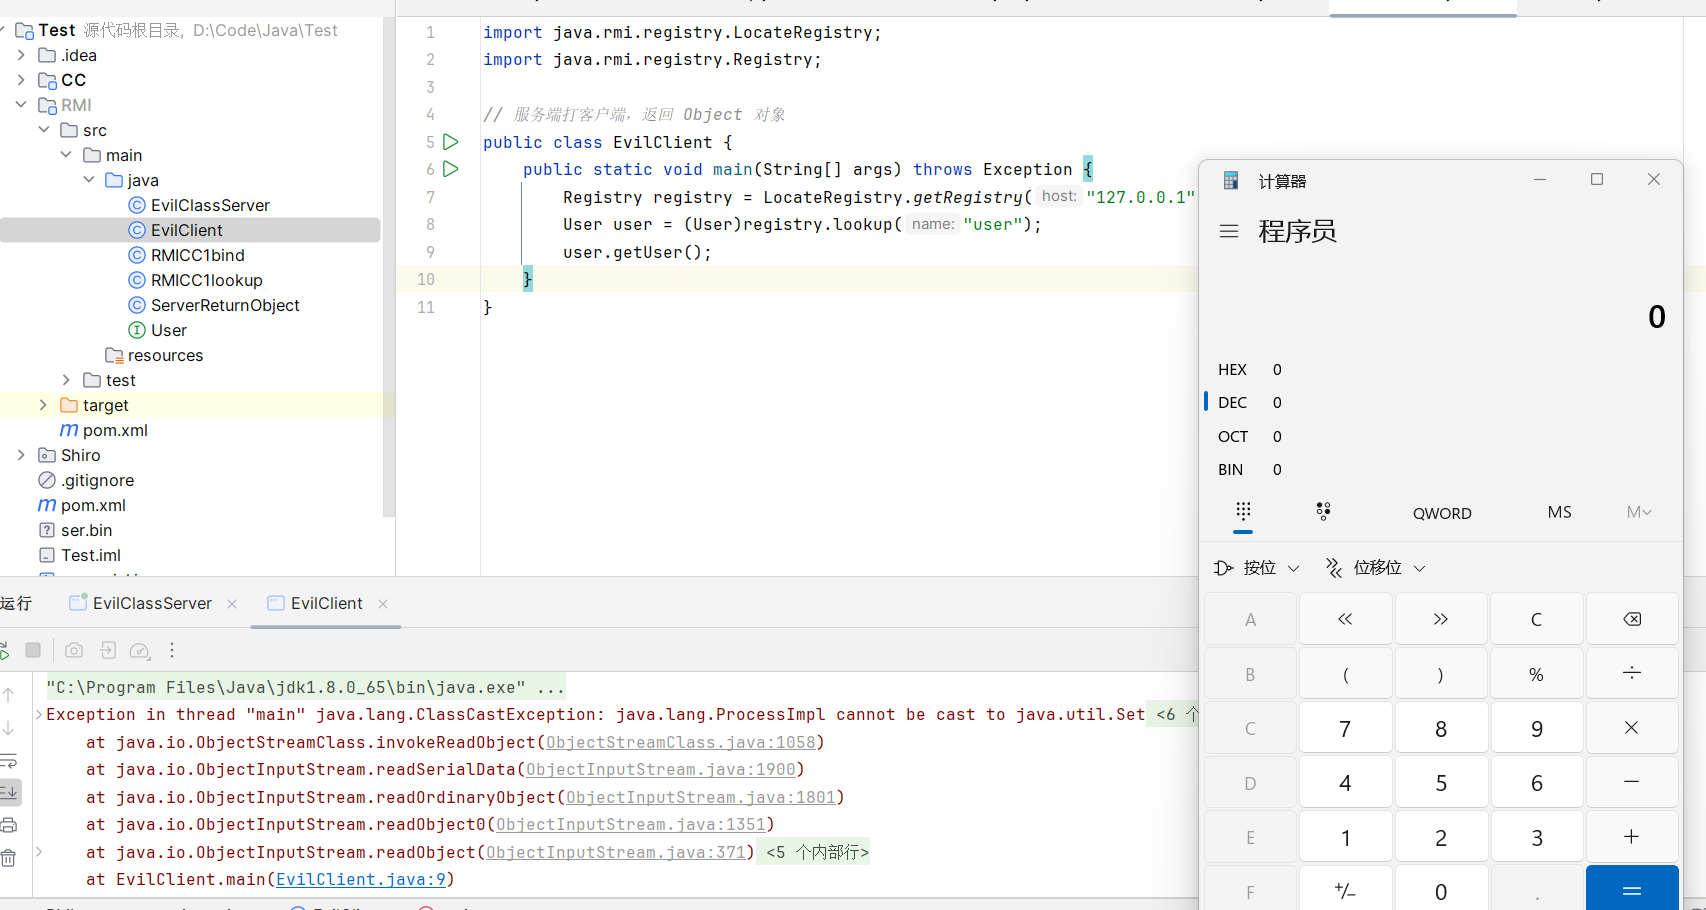Toggle scroll-to-end icon in console sidebar
The height and width of the screenshot is (910, 1706).
pyautogui.click(x=9, y=792)
